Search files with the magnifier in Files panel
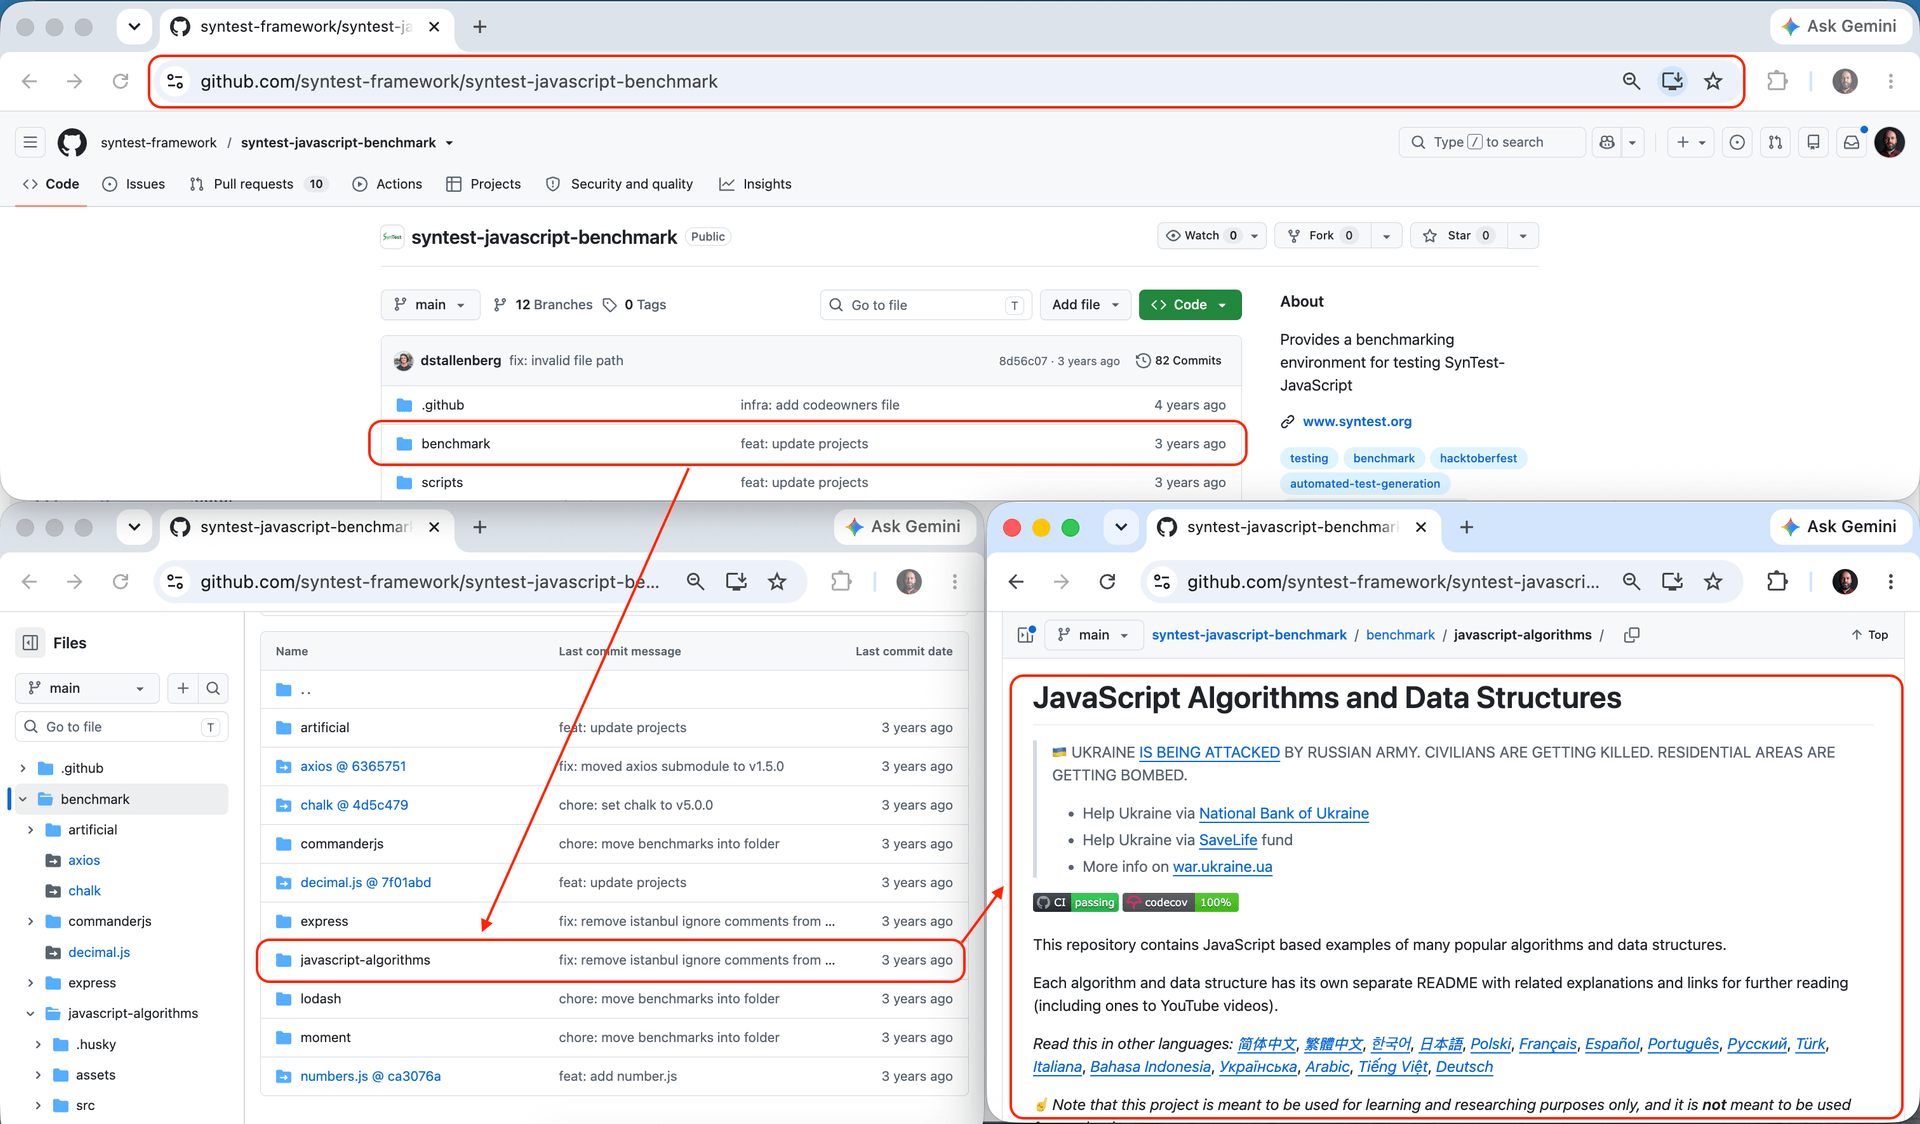The width and height of the screenshot is (1920, 1124). click(213, 688)
